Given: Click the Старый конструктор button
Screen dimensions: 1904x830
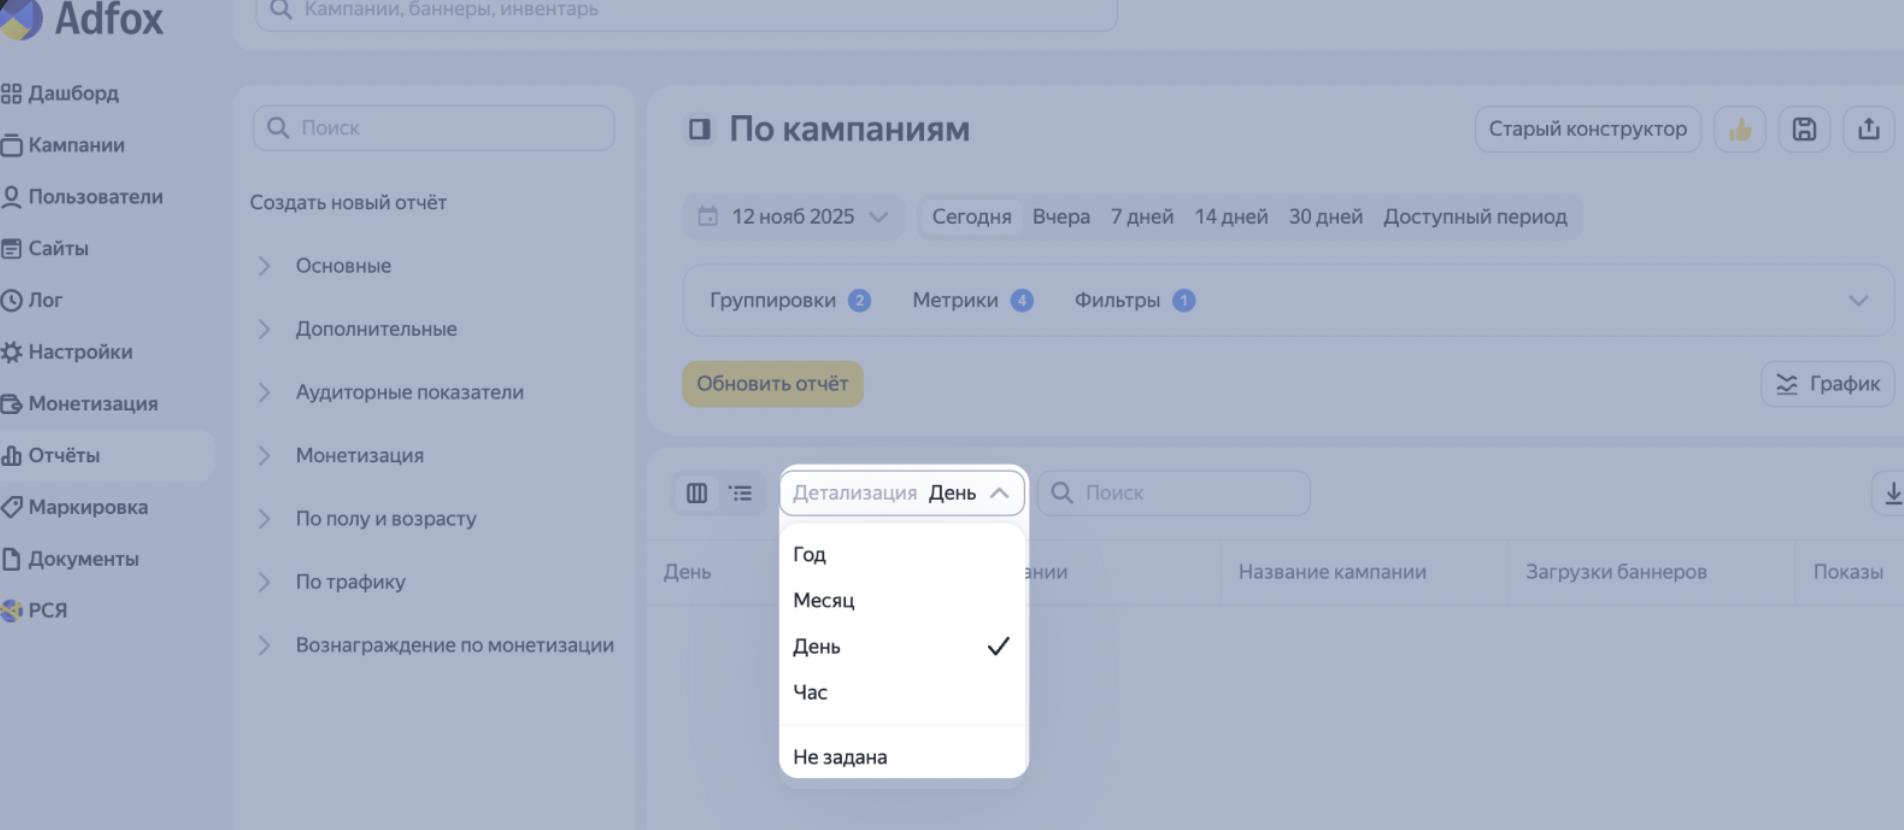Looking at the screenshot, I should click(x=1587, y=129).
